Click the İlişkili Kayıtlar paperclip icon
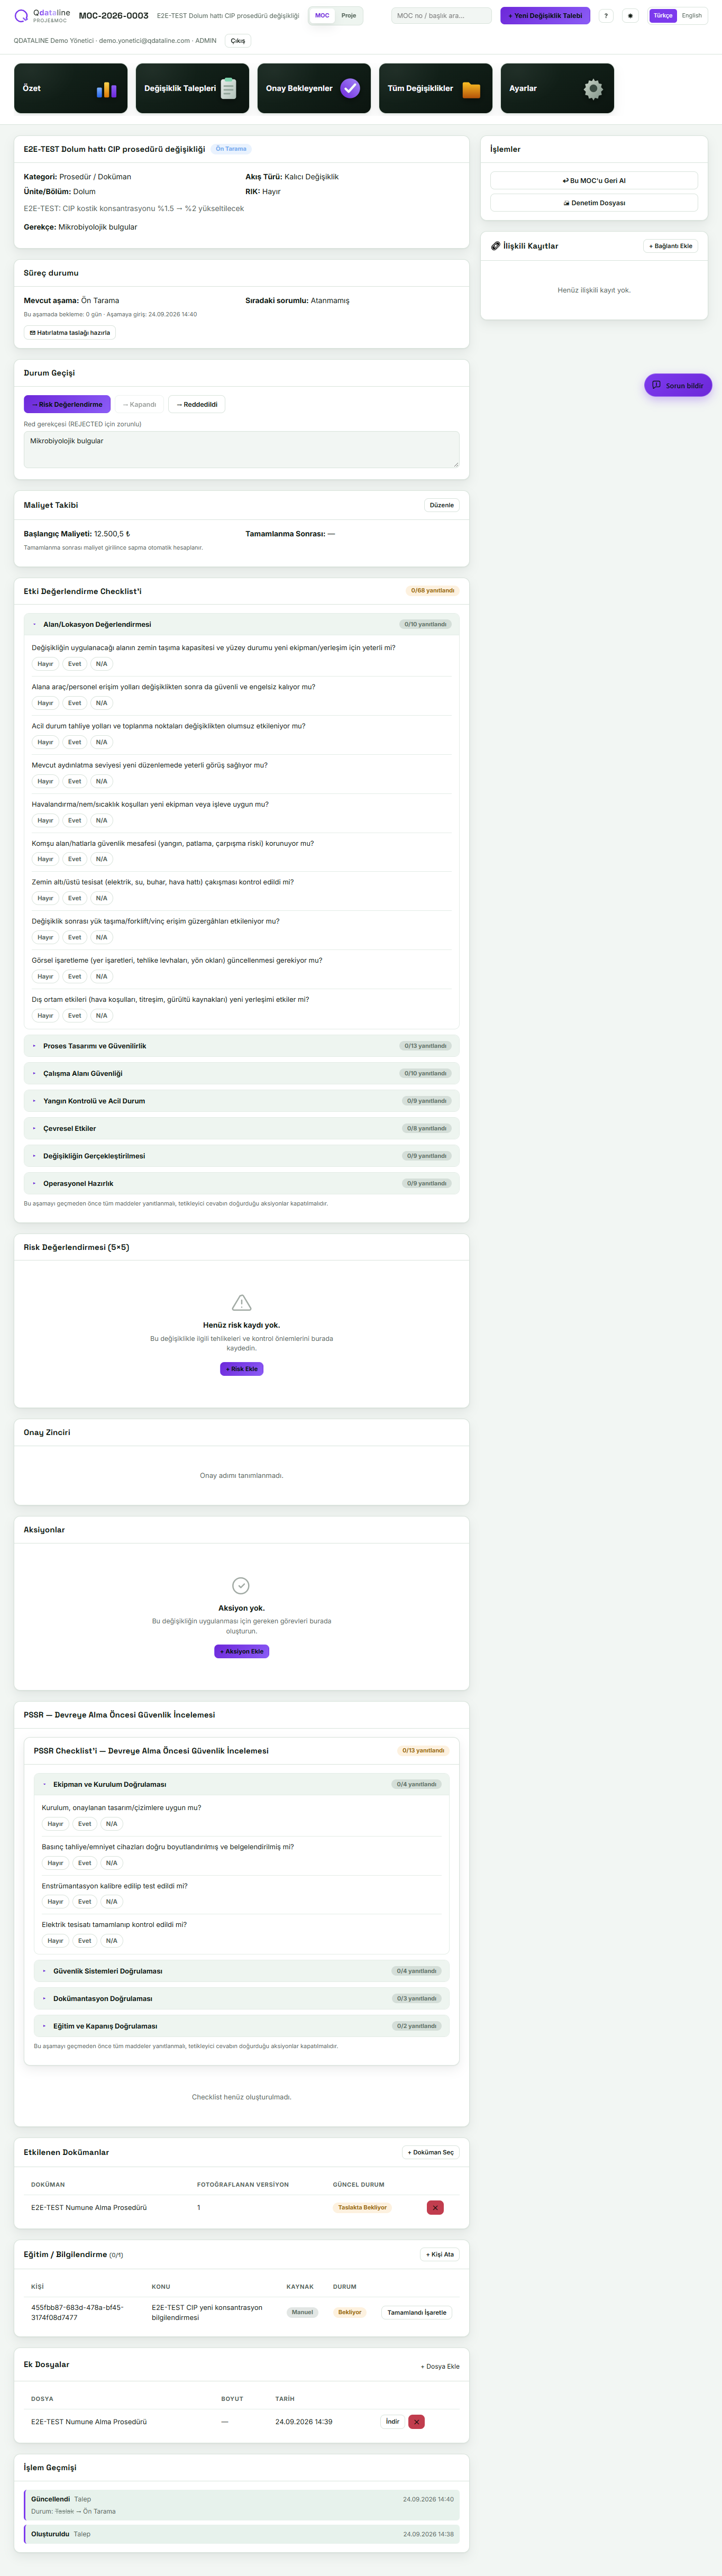This screenshot has width=722, height=2576. [495, 246]
